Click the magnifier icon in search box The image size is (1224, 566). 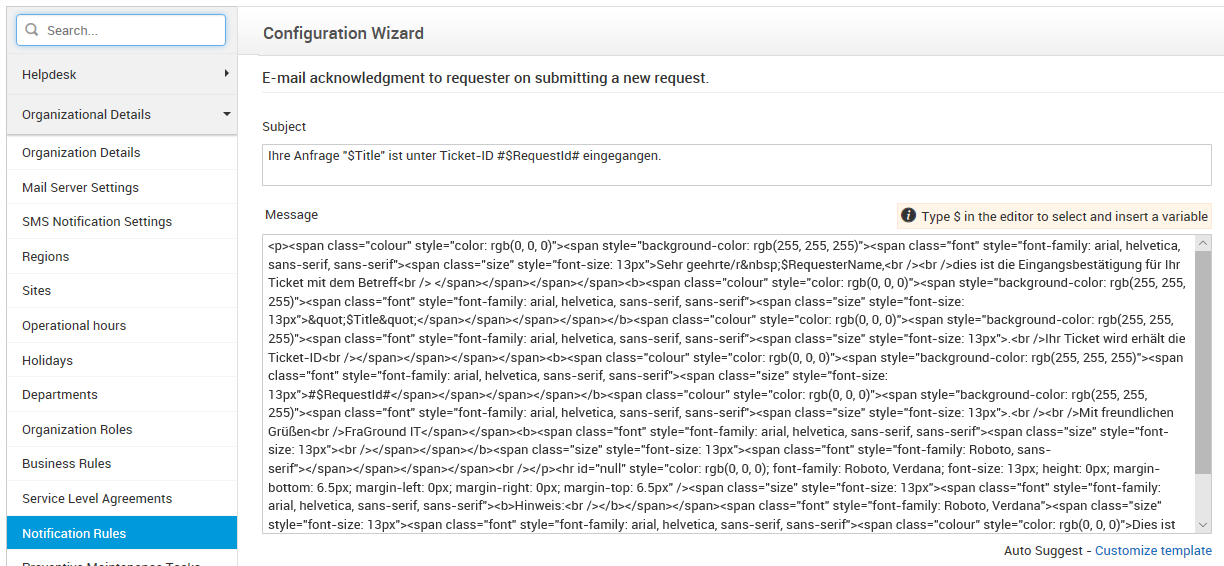pyautogui.click(x=31, y=31)
